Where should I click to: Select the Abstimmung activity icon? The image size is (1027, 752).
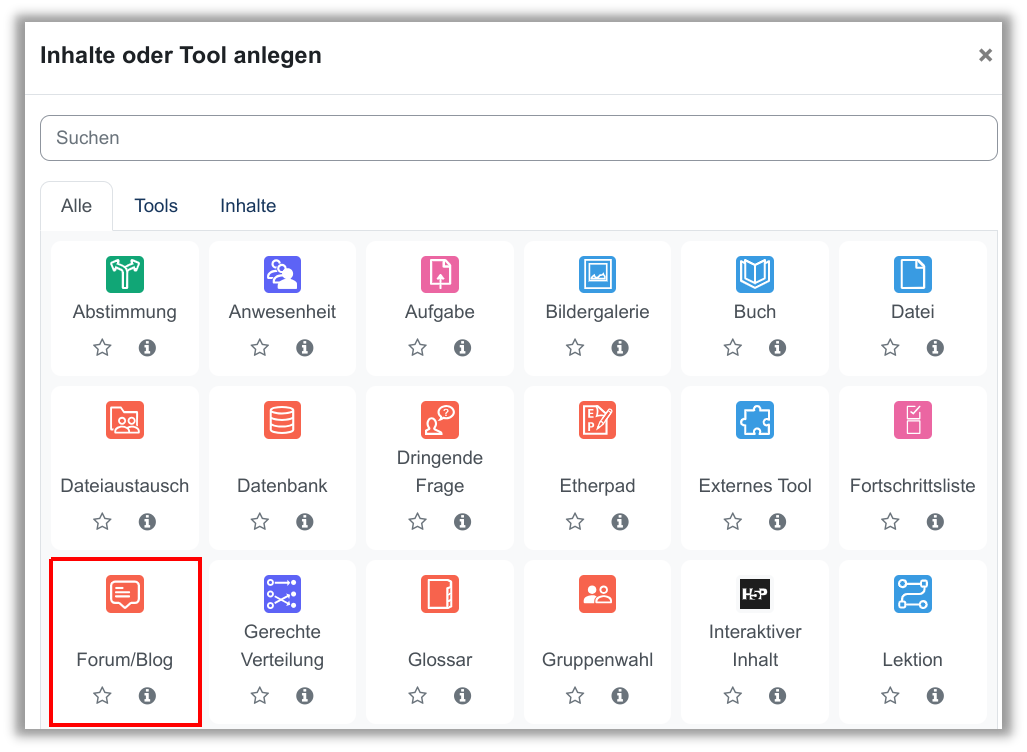(124, 274)
